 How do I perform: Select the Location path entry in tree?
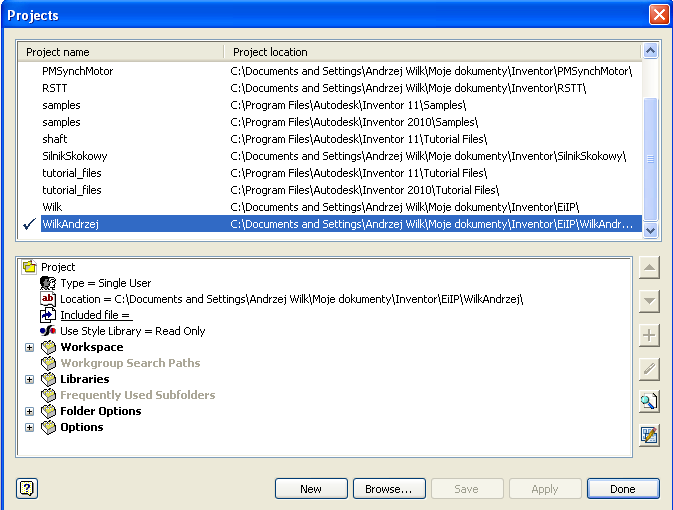[291, 299]
